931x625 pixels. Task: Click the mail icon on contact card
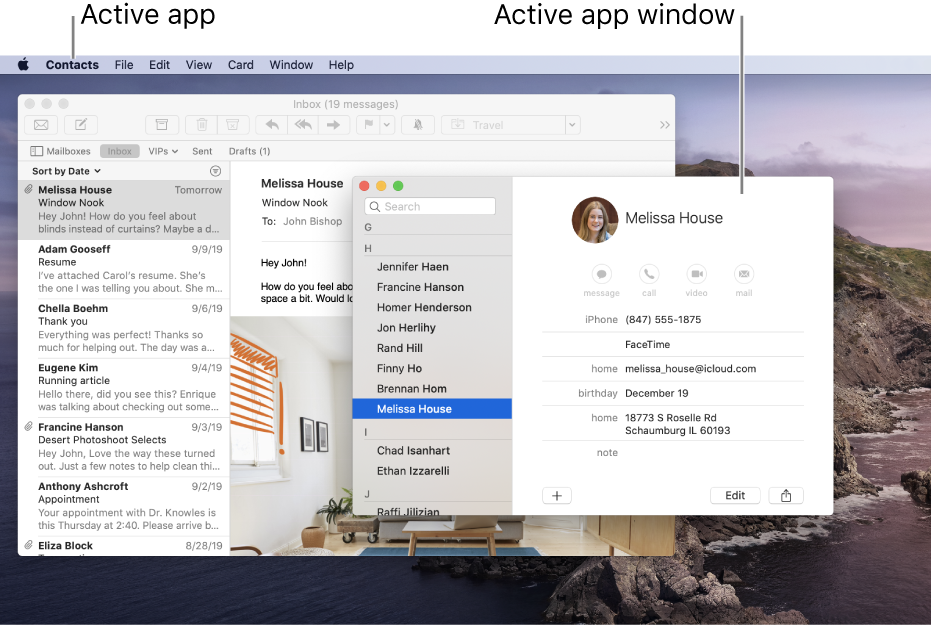743,274
